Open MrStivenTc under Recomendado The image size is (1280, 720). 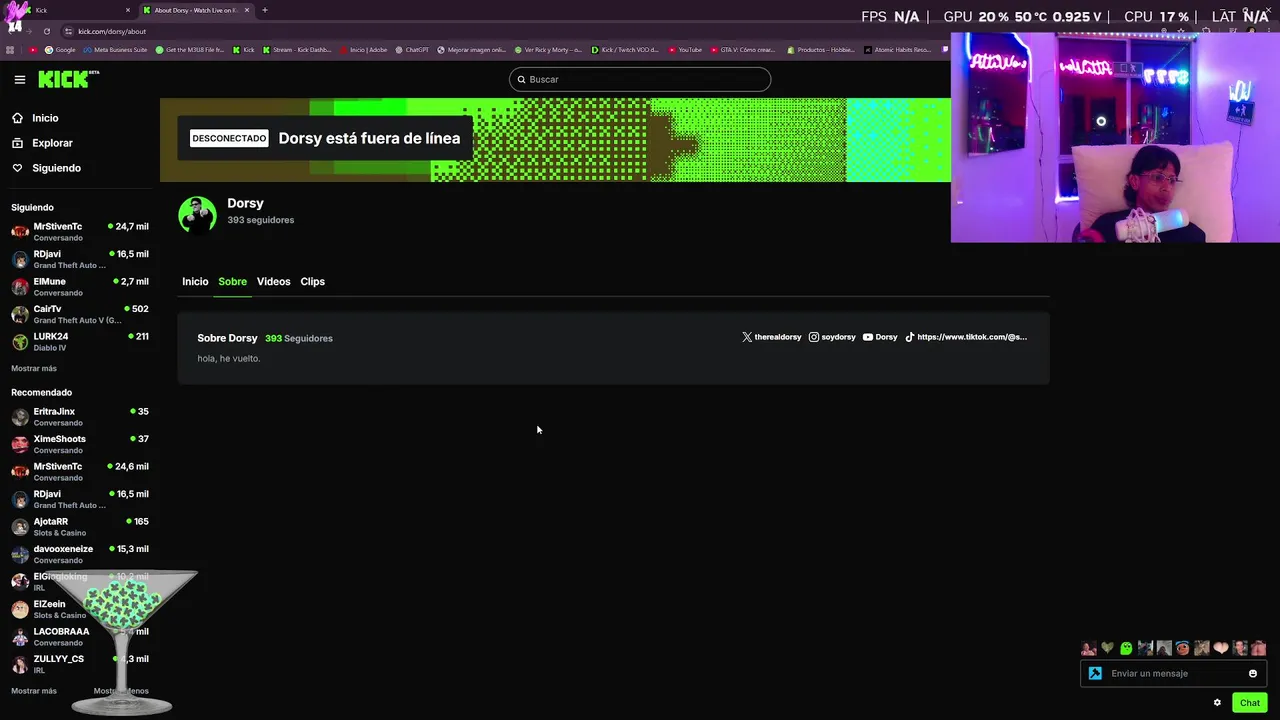point(80,472)
